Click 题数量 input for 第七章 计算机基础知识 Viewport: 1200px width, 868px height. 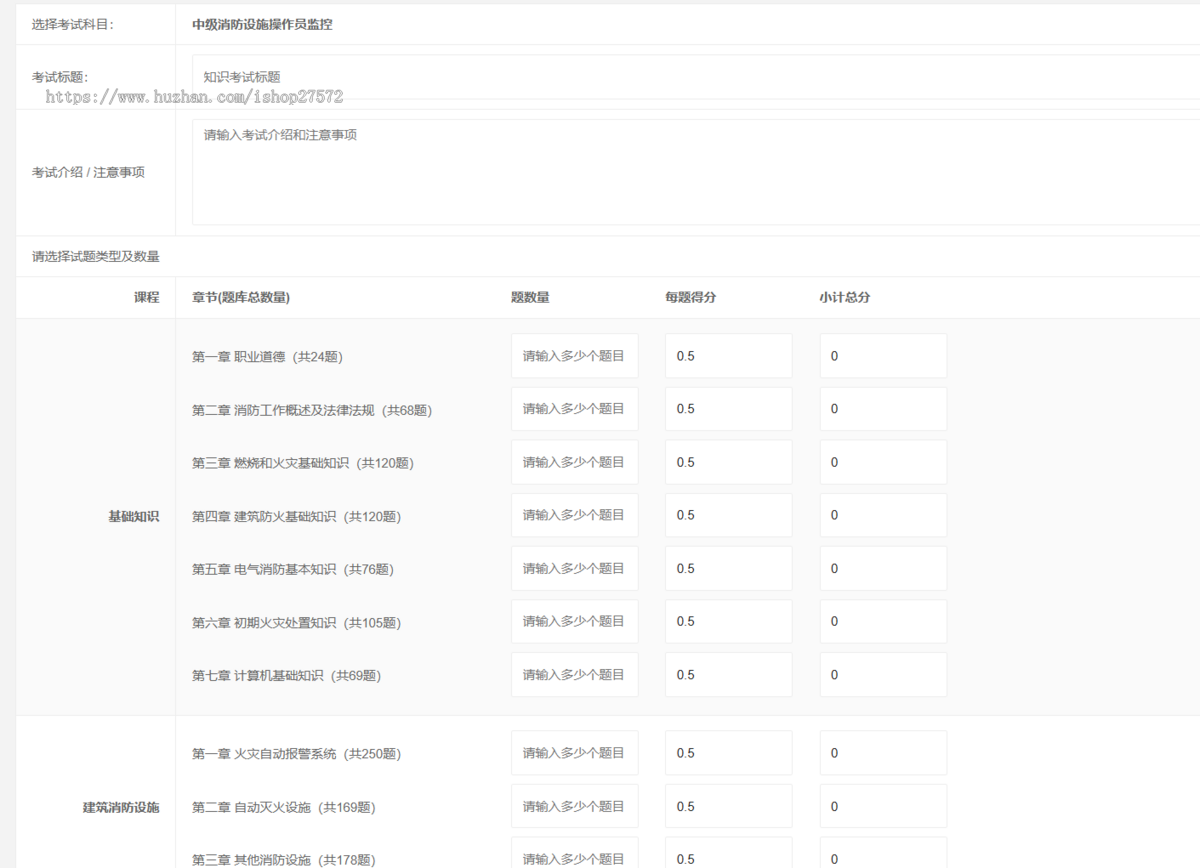click(575, 675)
